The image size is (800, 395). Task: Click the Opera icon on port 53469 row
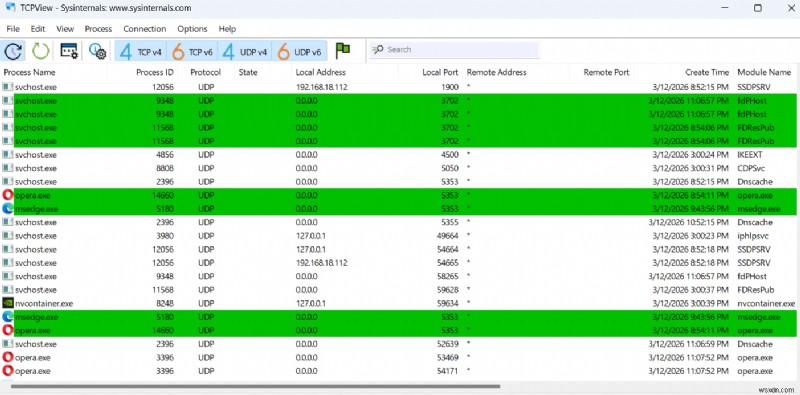click(8, 357)
